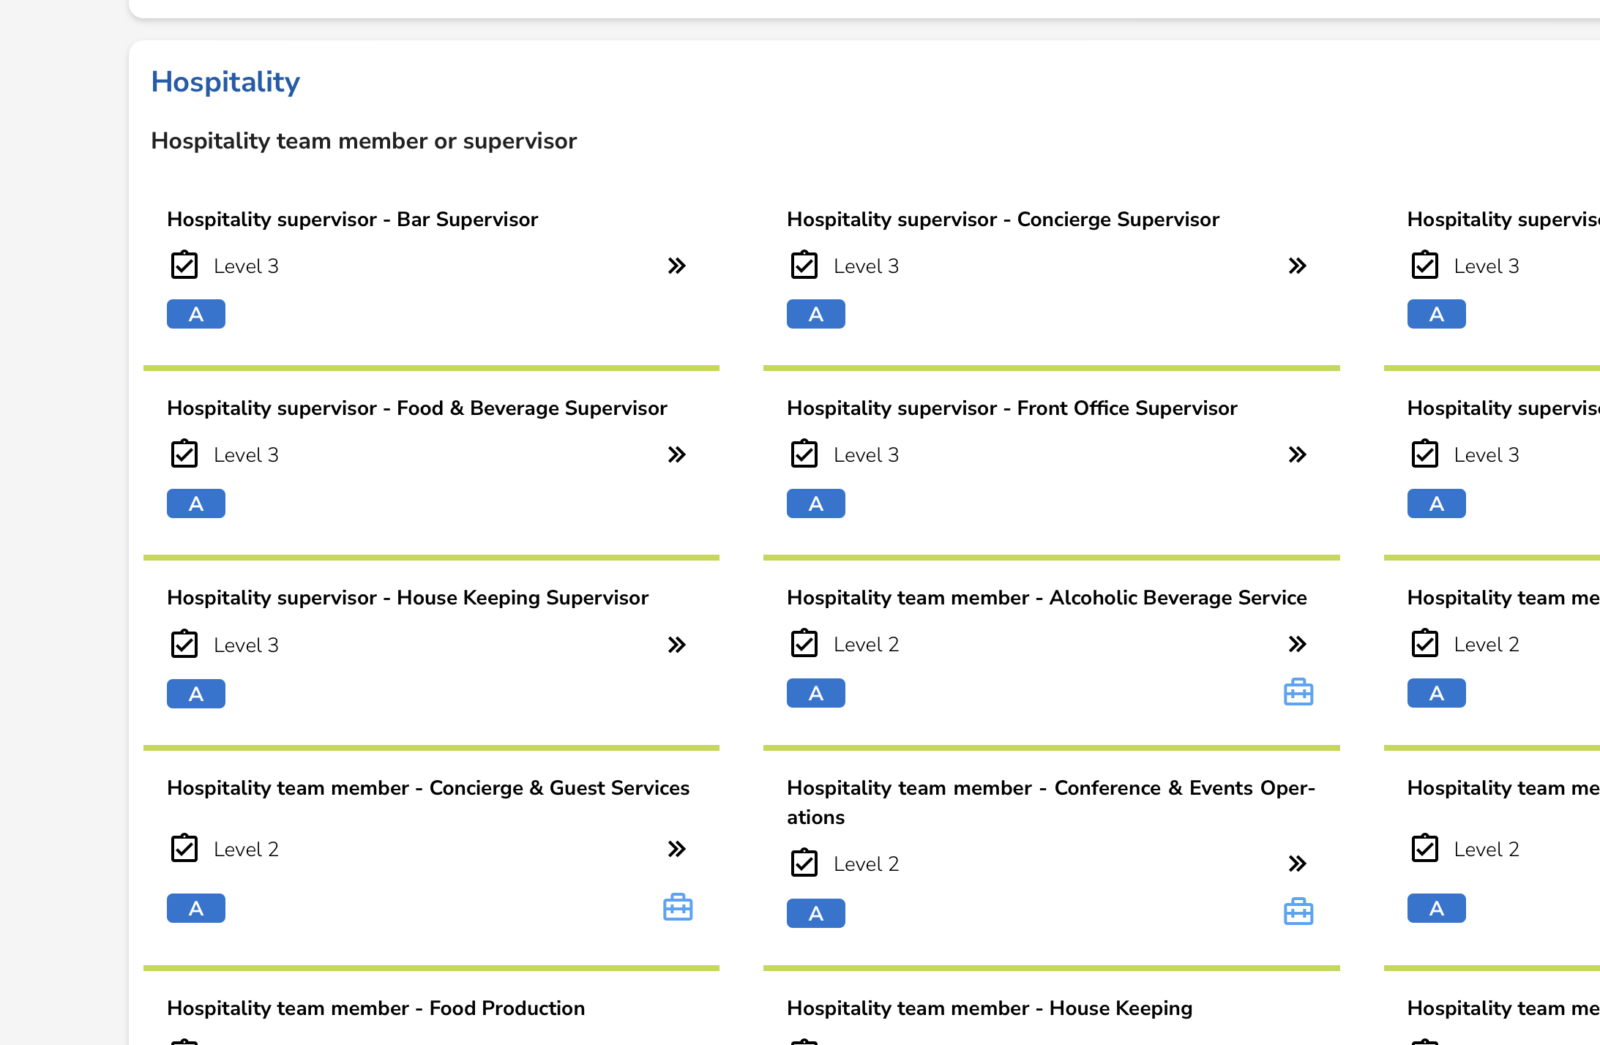Click the A badge under House Keeping Supervisor
Screen dimensions: 1600x1045
(x=196, y=694)
